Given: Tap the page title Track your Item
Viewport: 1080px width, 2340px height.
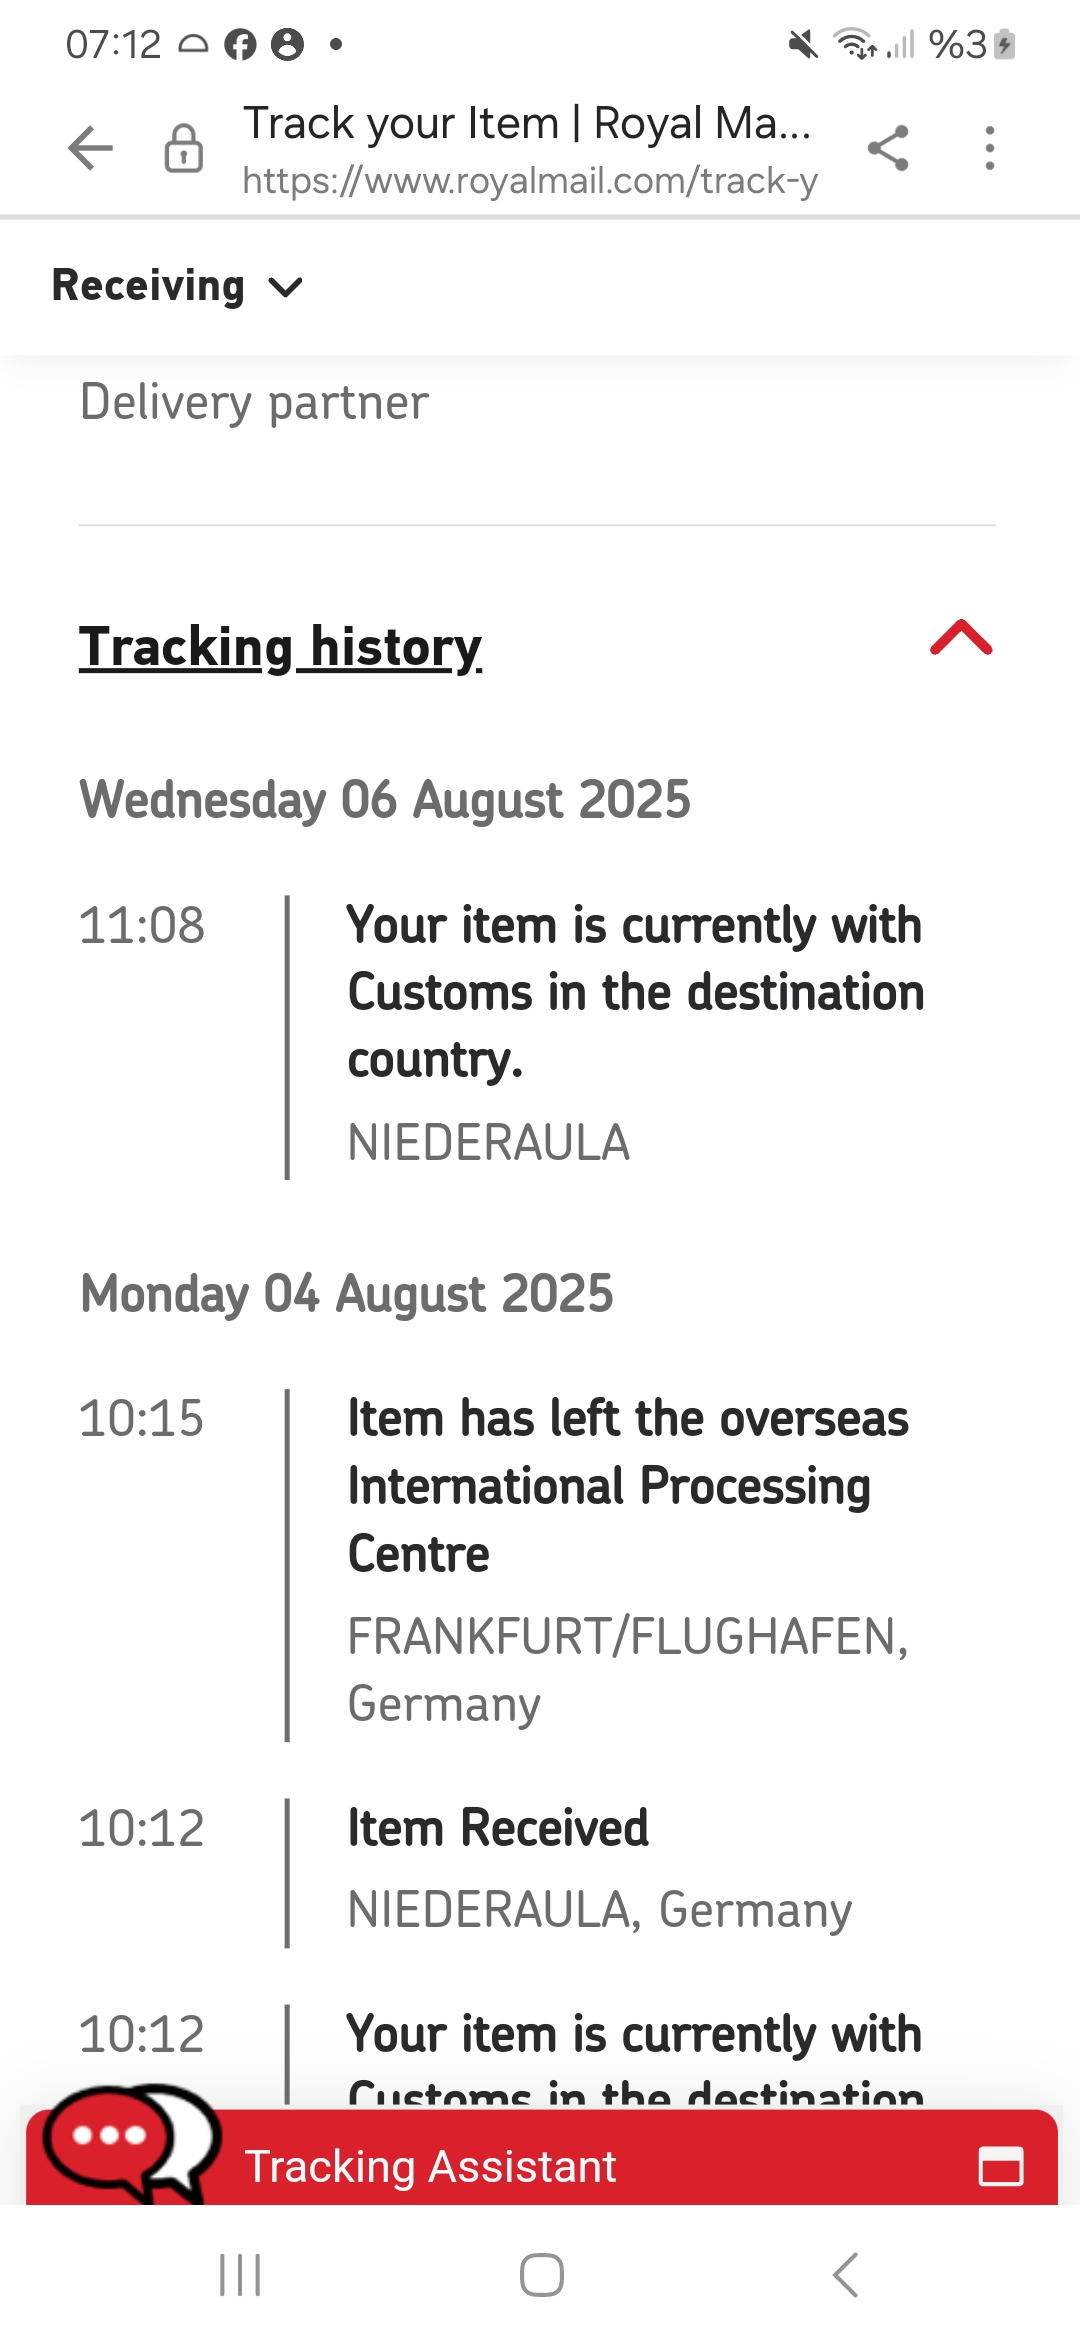Looking at the screenshot, I should point(402,123).
